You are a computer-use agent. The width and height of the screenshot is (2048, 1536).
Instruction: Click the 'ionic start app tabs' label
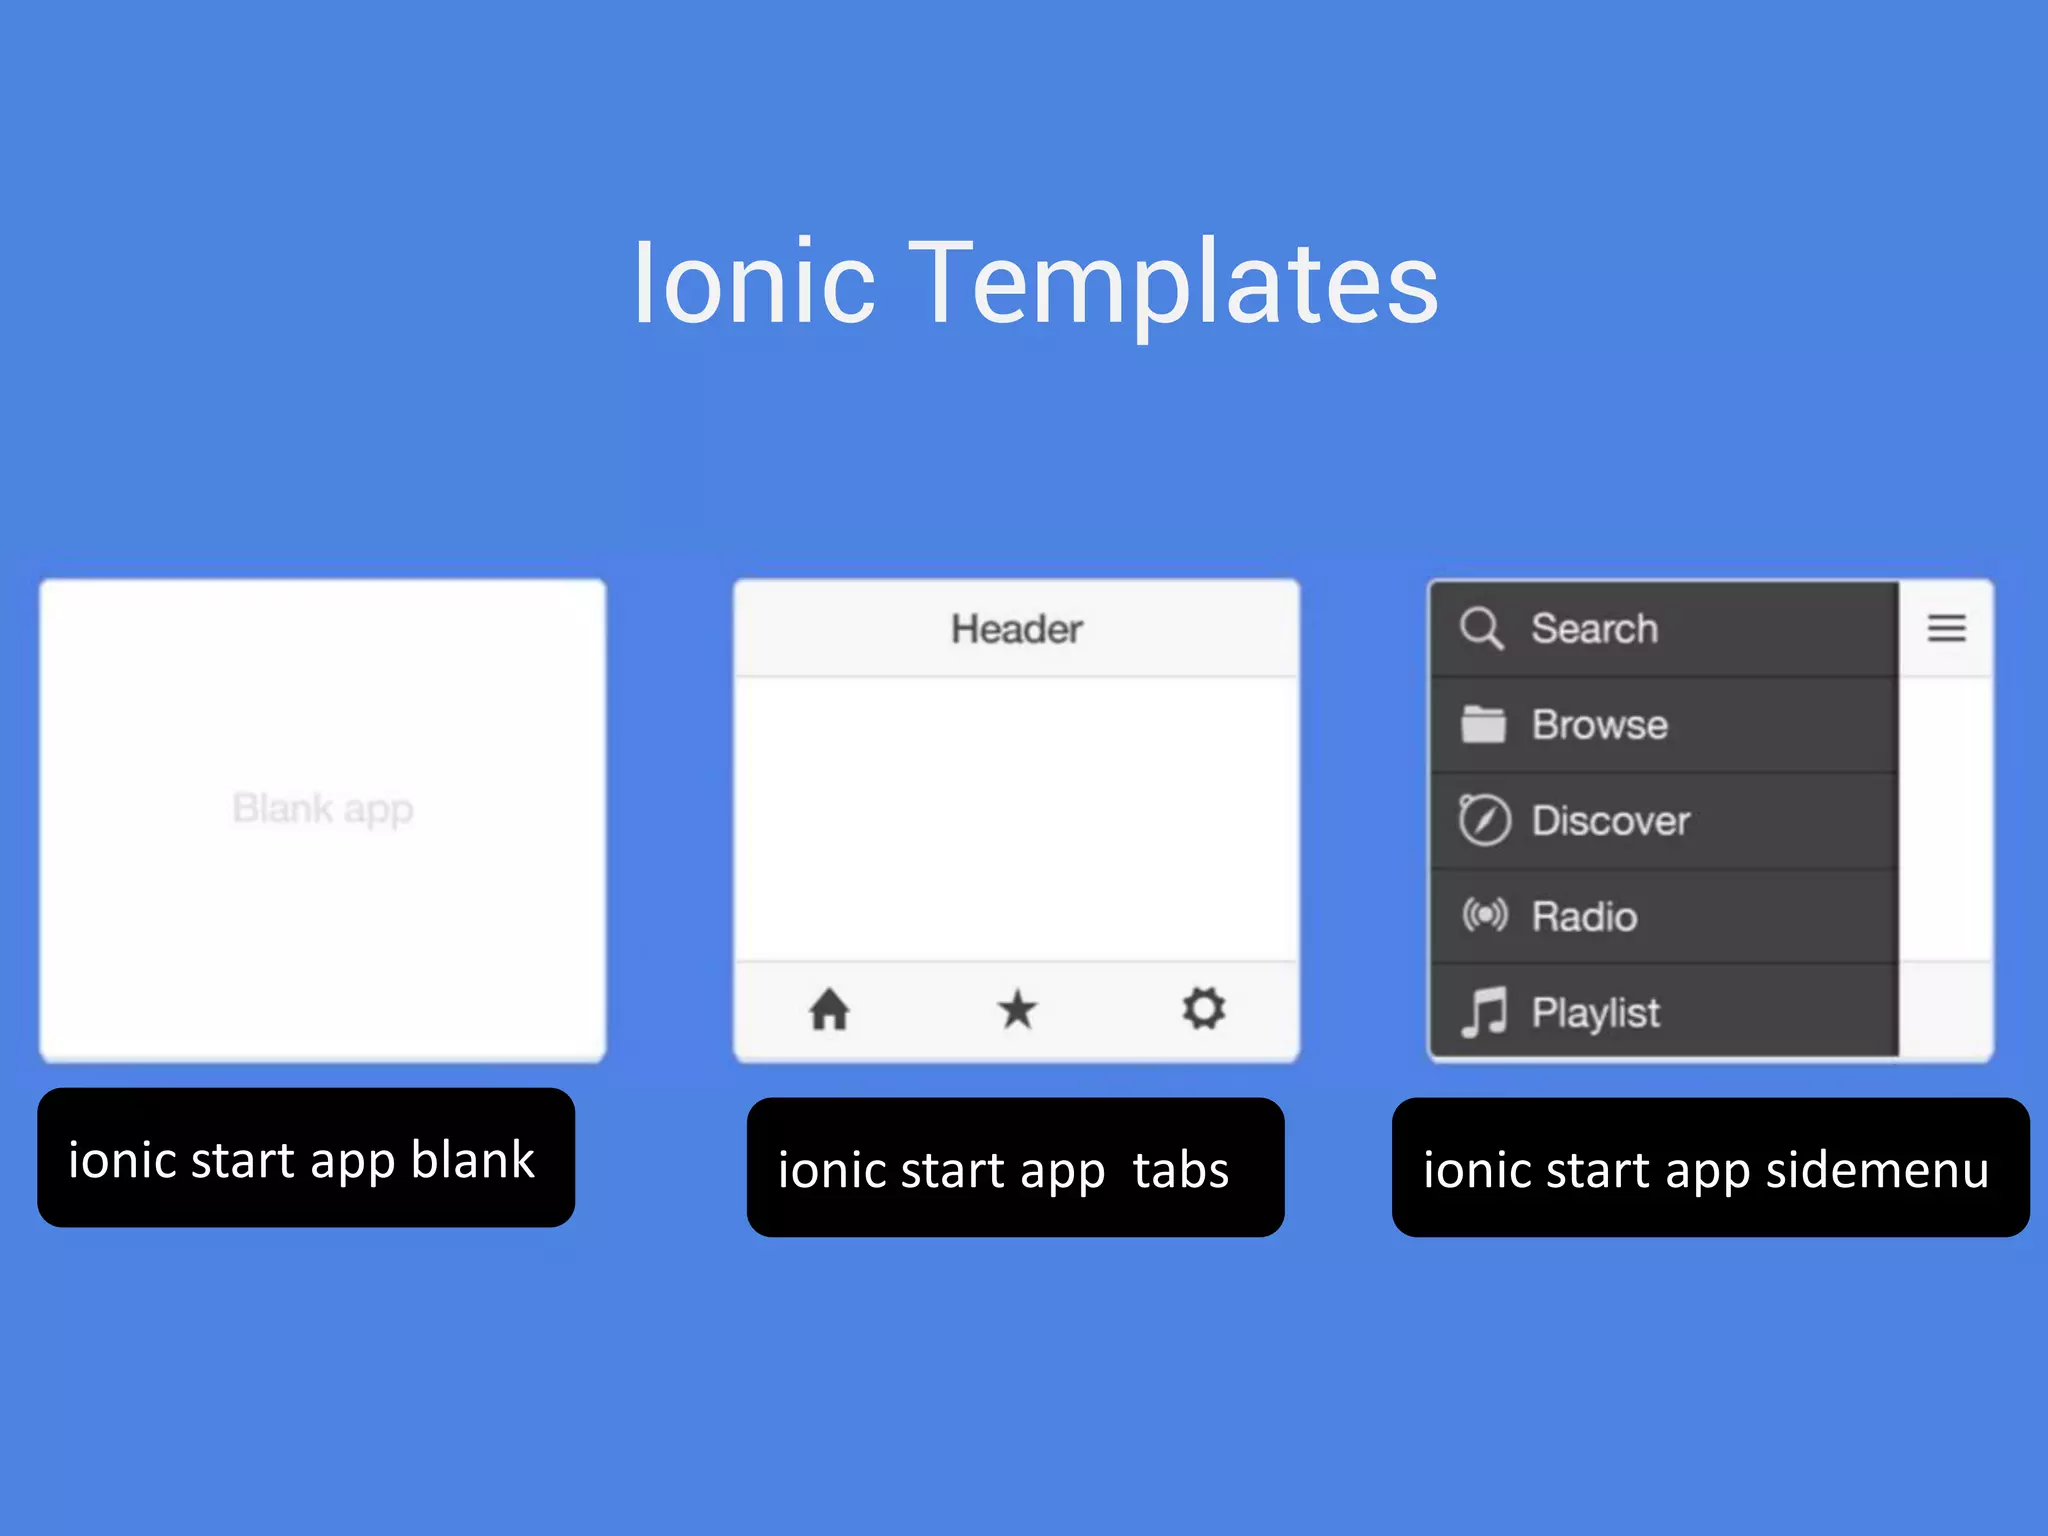1014,1168
